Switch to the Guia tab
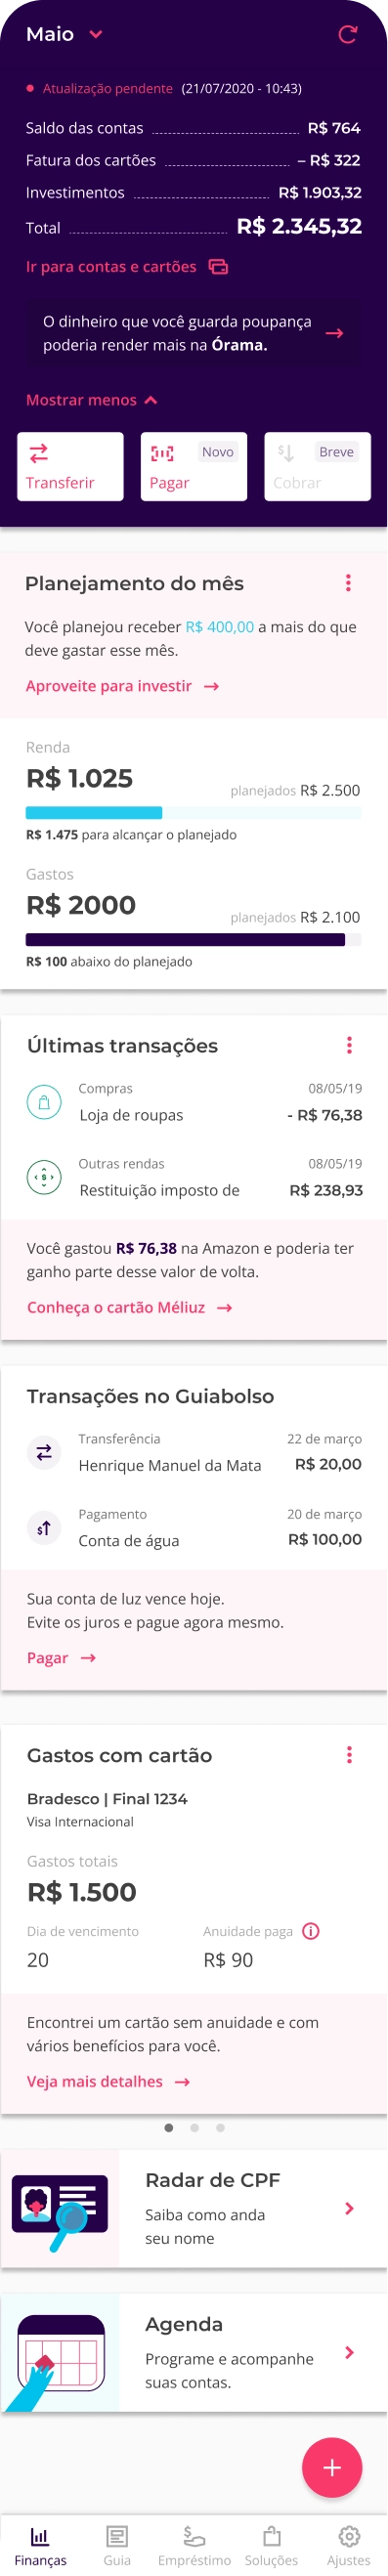This screenshot has height=2576, width=388. click(x=117, y=2546)
